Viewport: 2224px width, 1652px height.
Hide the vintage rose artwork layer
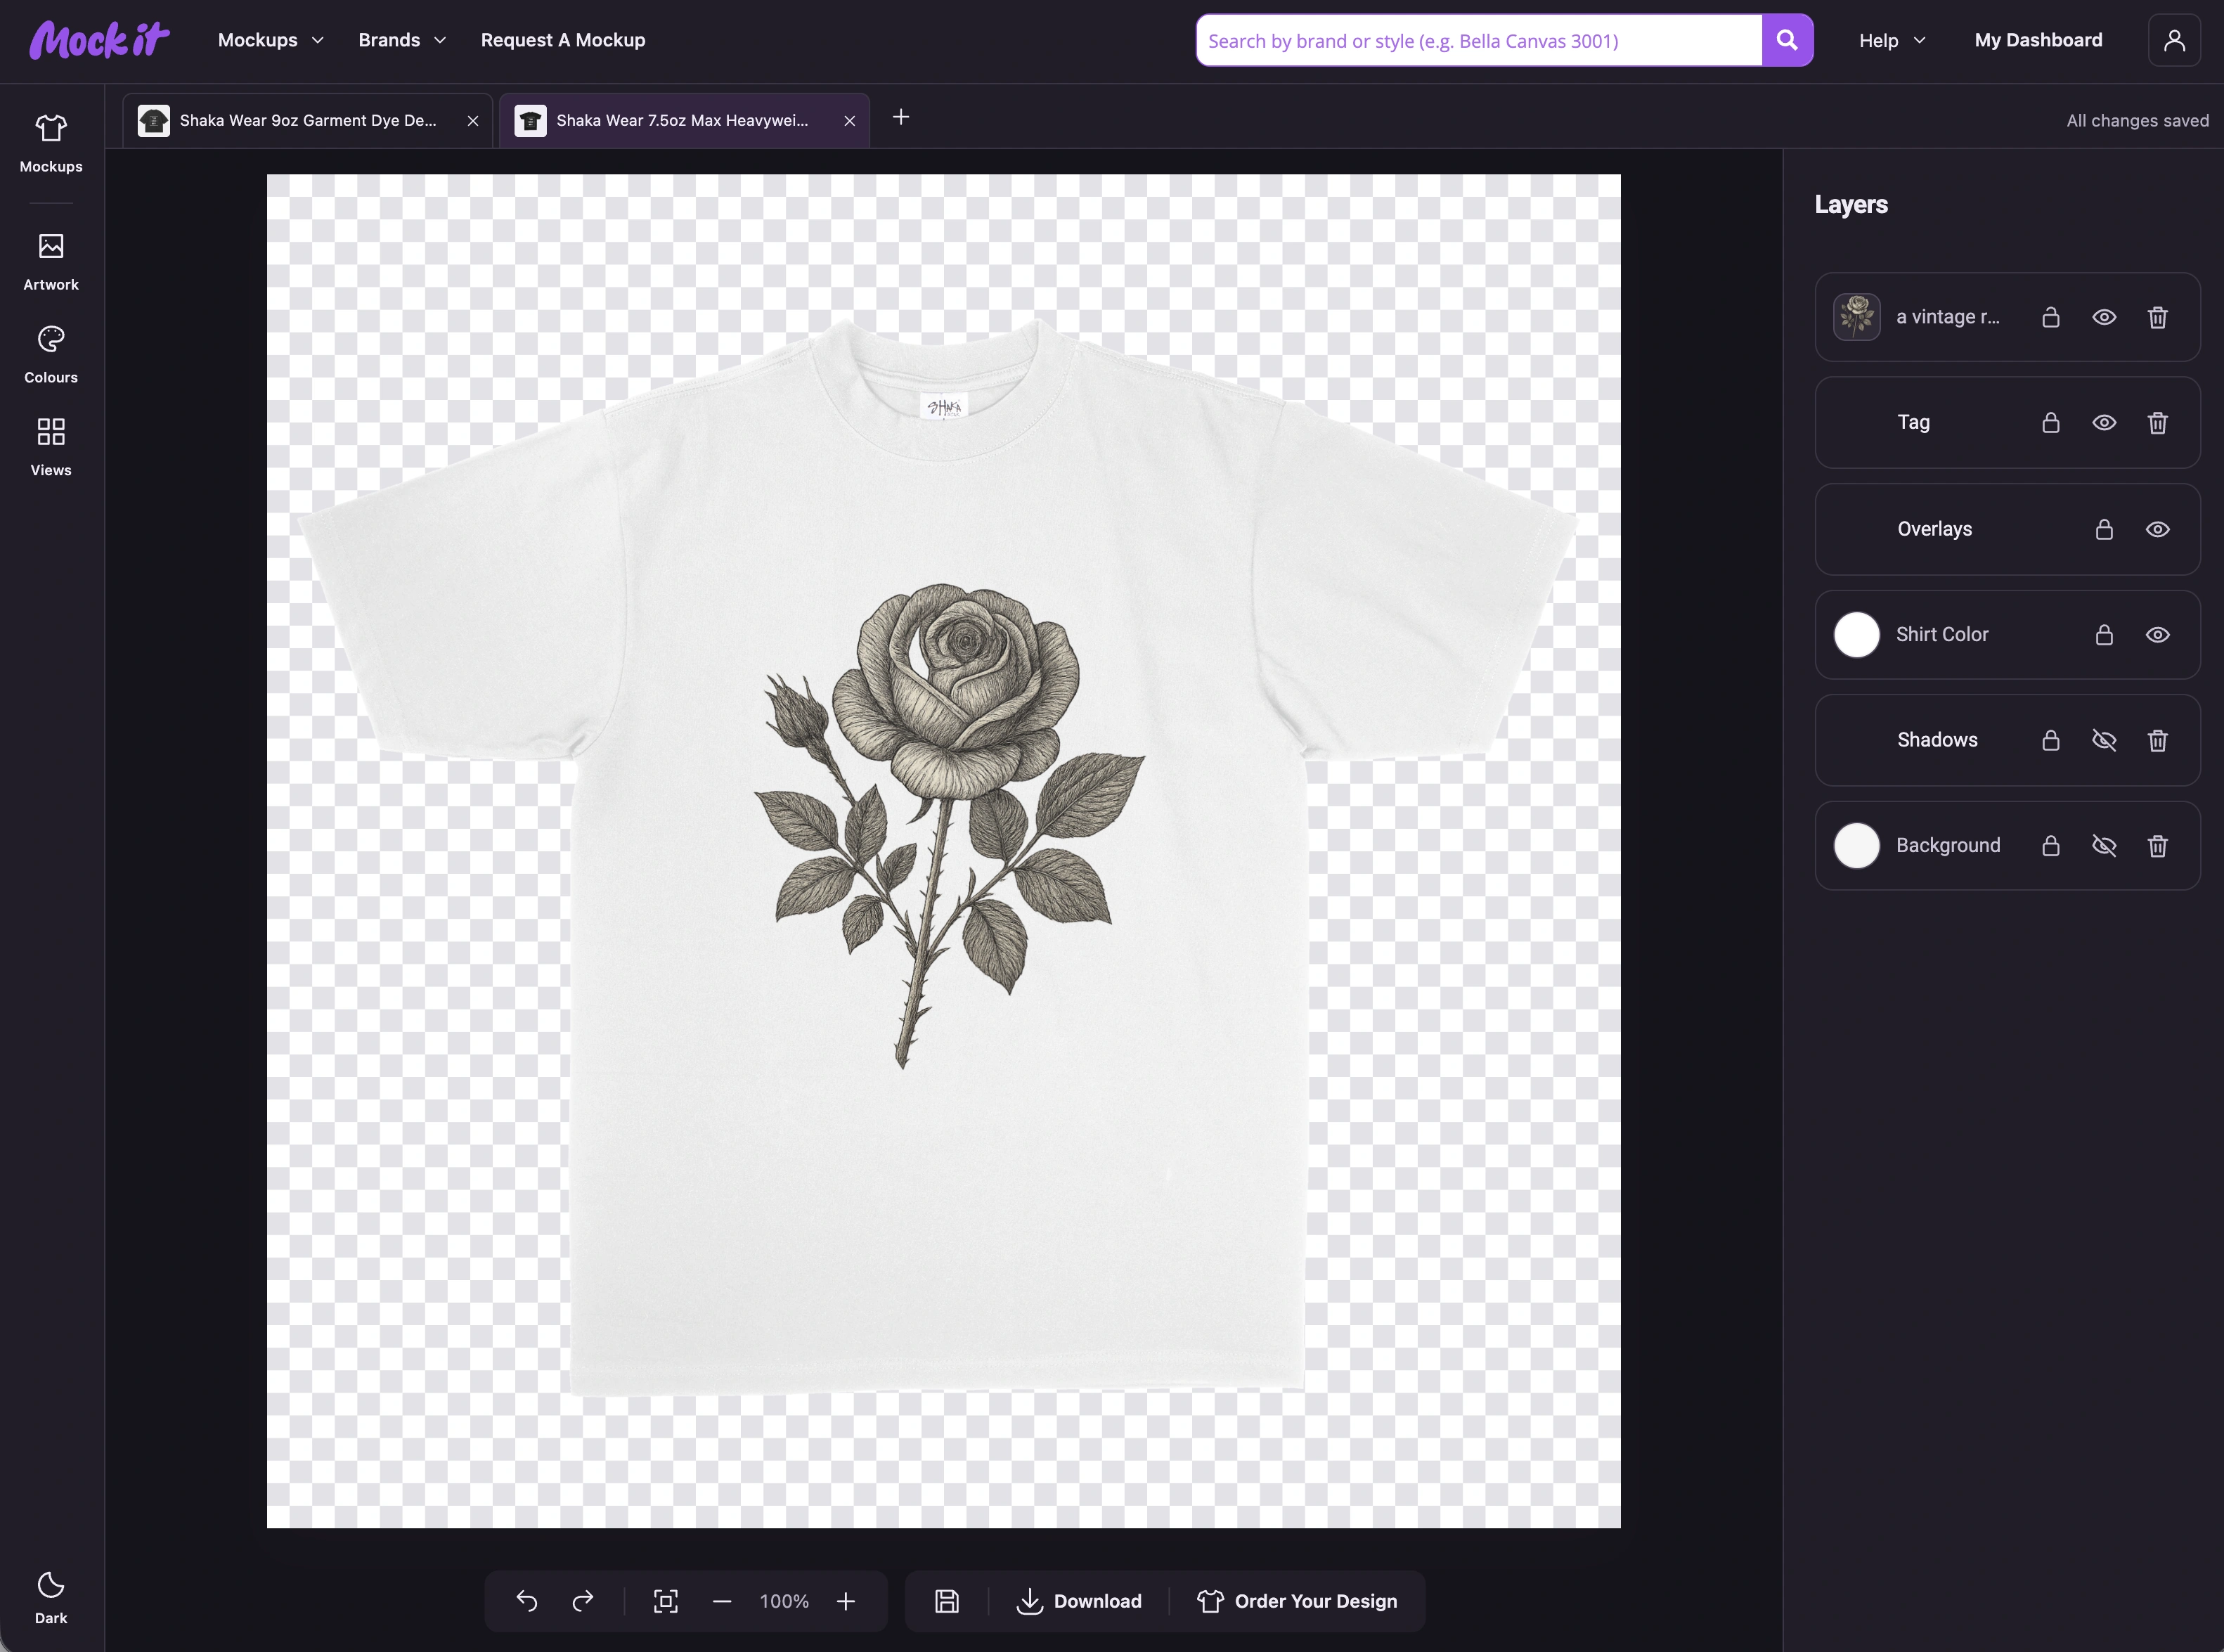coord(2104,317)
